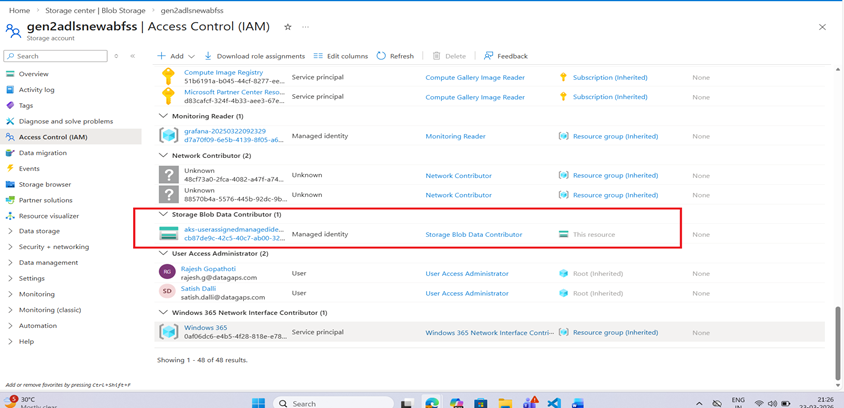Open the Activity log menu item
844x408 pixels.
click(37, 90)
